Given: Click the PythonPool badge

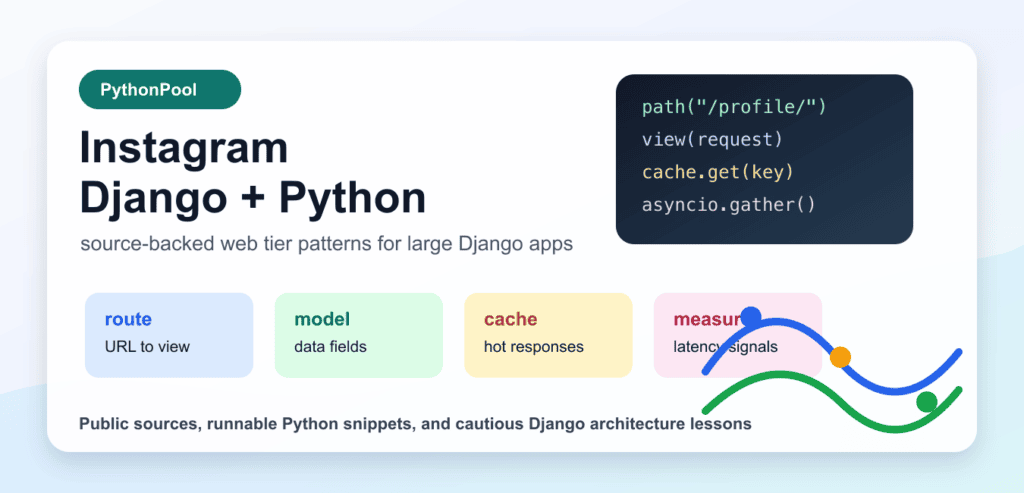Looking at the screenshot, I should pyautogui.click(x=160, y=89).
